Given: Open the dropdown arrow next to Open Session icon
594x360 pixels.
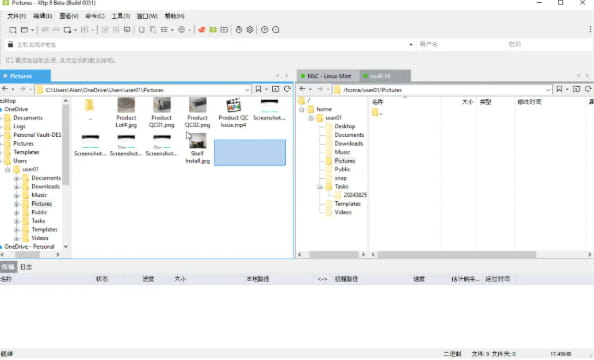Looking at the screenshot, I should pos(32,30).
